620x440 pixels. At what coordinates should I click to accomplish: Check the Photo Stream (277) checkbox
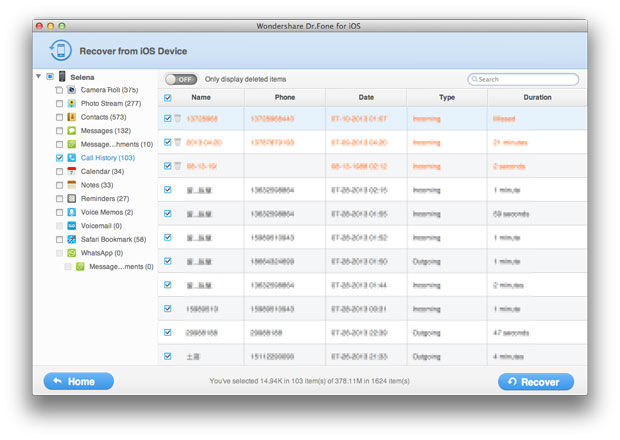pyautogui.click(x=59, y=104)
